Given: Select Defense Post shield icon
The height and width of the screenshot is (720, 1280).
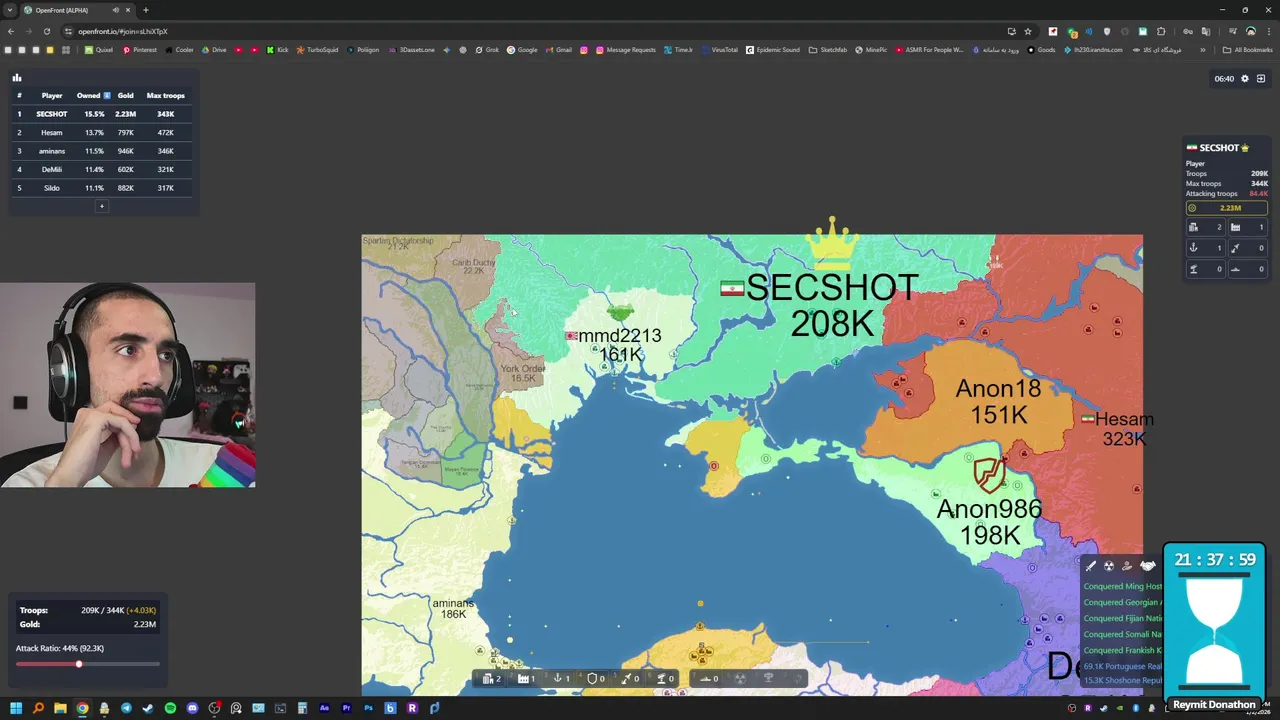Looking at the screenshot, I should [594, 679].
